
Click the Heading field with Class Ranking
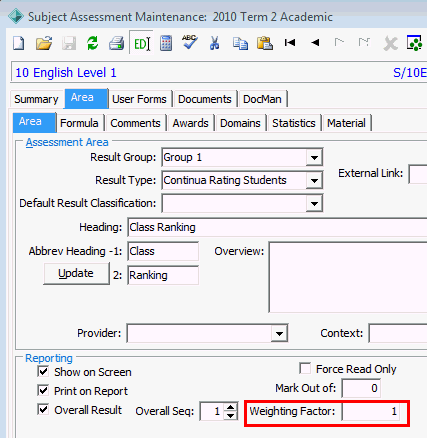coord(277,227)
